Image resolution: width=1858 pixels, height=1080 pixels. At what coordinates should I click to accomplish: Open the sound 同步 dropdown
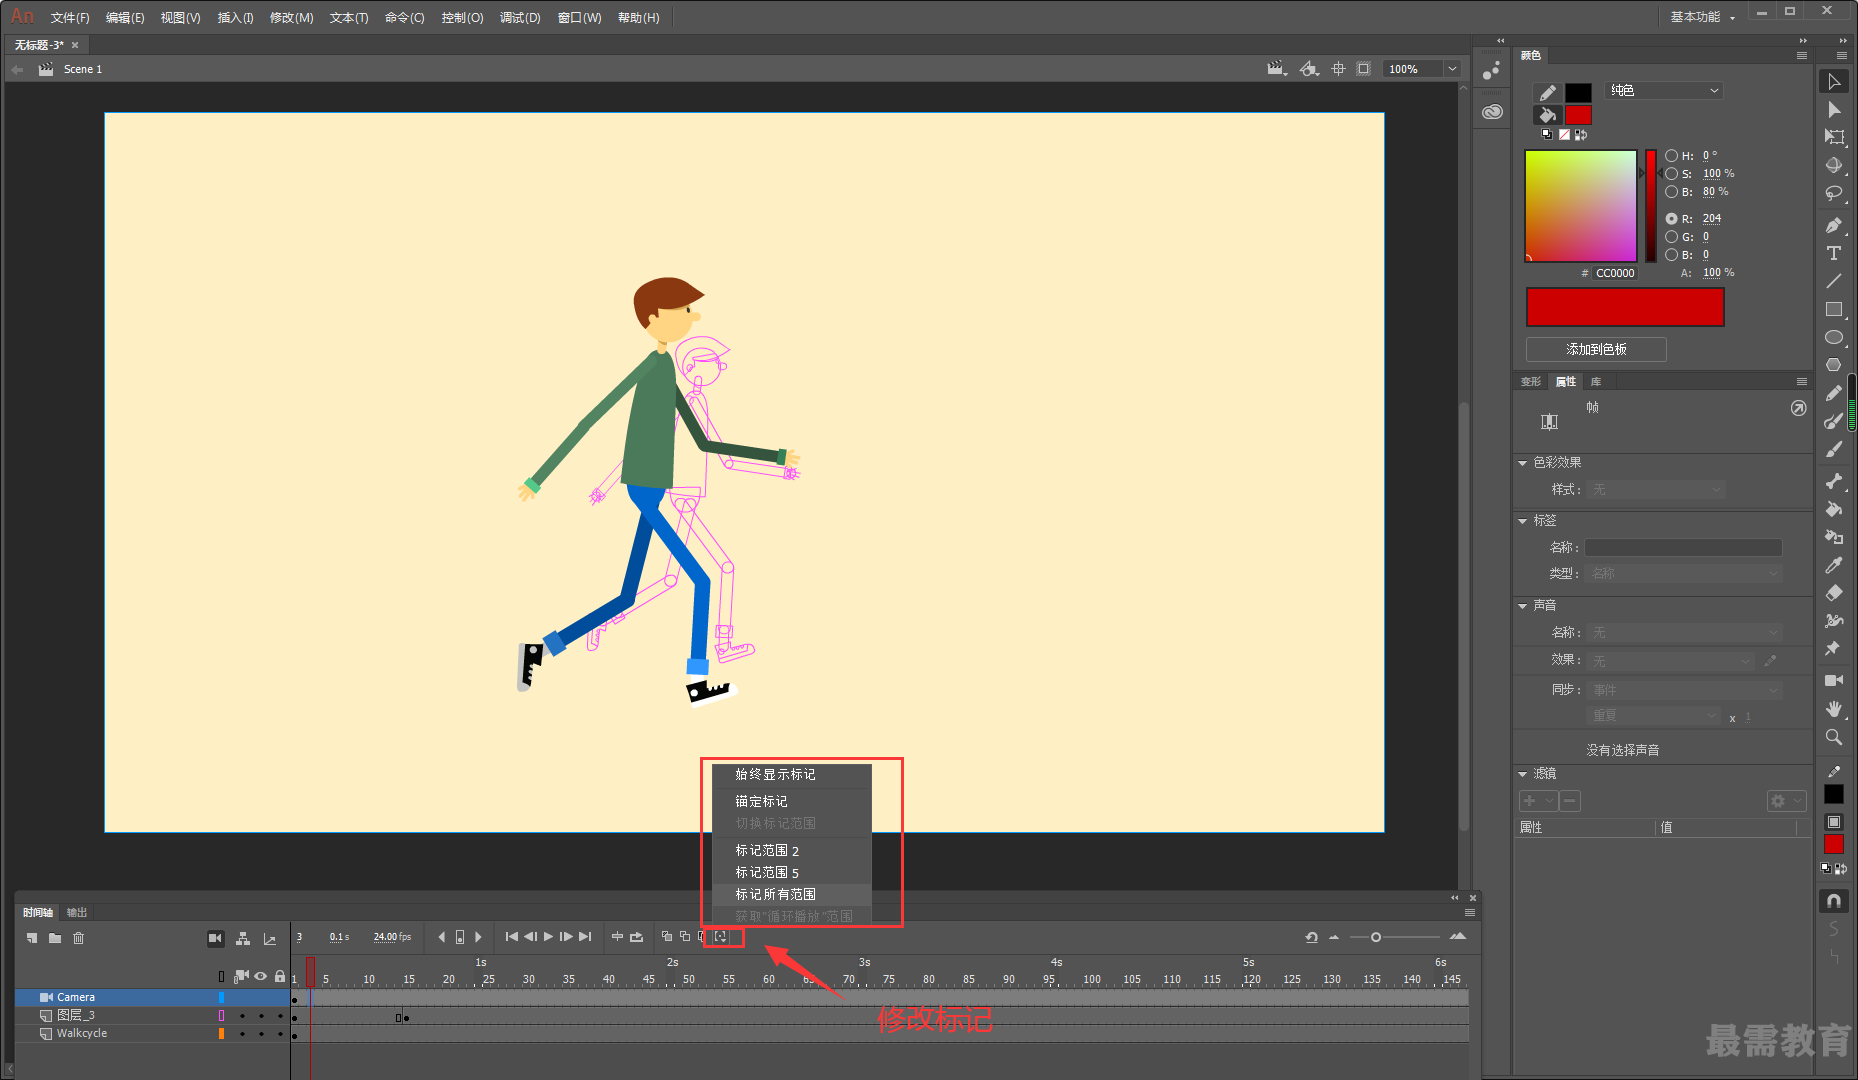1685,690
